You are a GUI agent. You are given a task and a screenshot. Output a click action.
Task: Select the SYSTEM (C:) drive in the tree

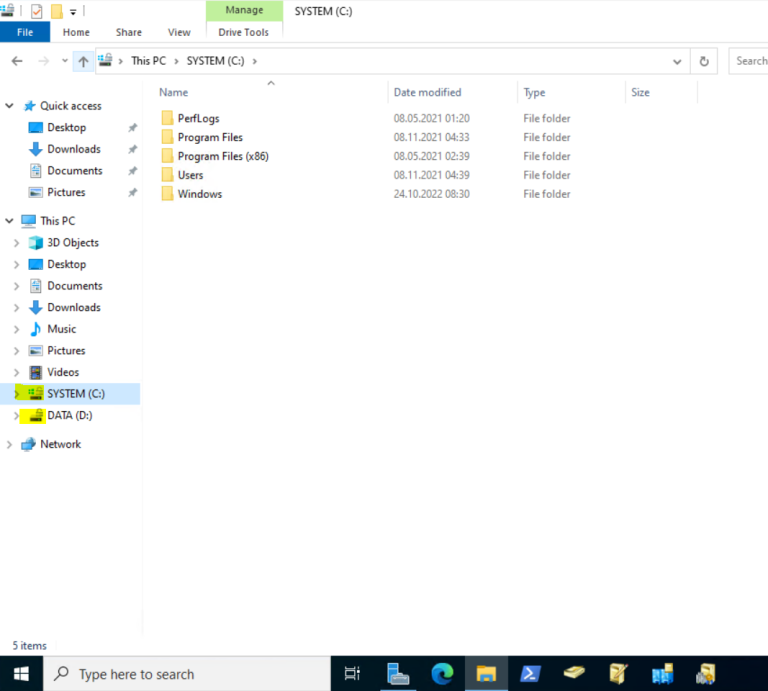pyautogui.click(x=76, y=394)
